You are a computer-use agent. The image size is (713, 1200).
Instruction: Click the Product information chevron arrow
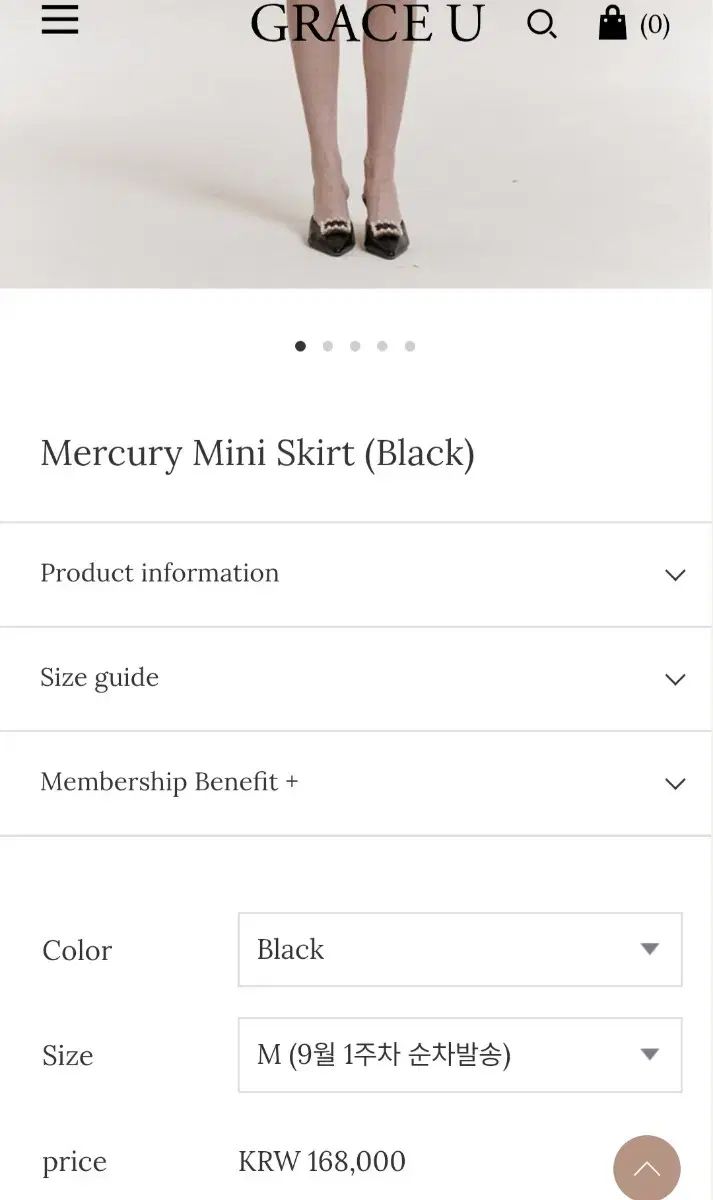(675, 575)
